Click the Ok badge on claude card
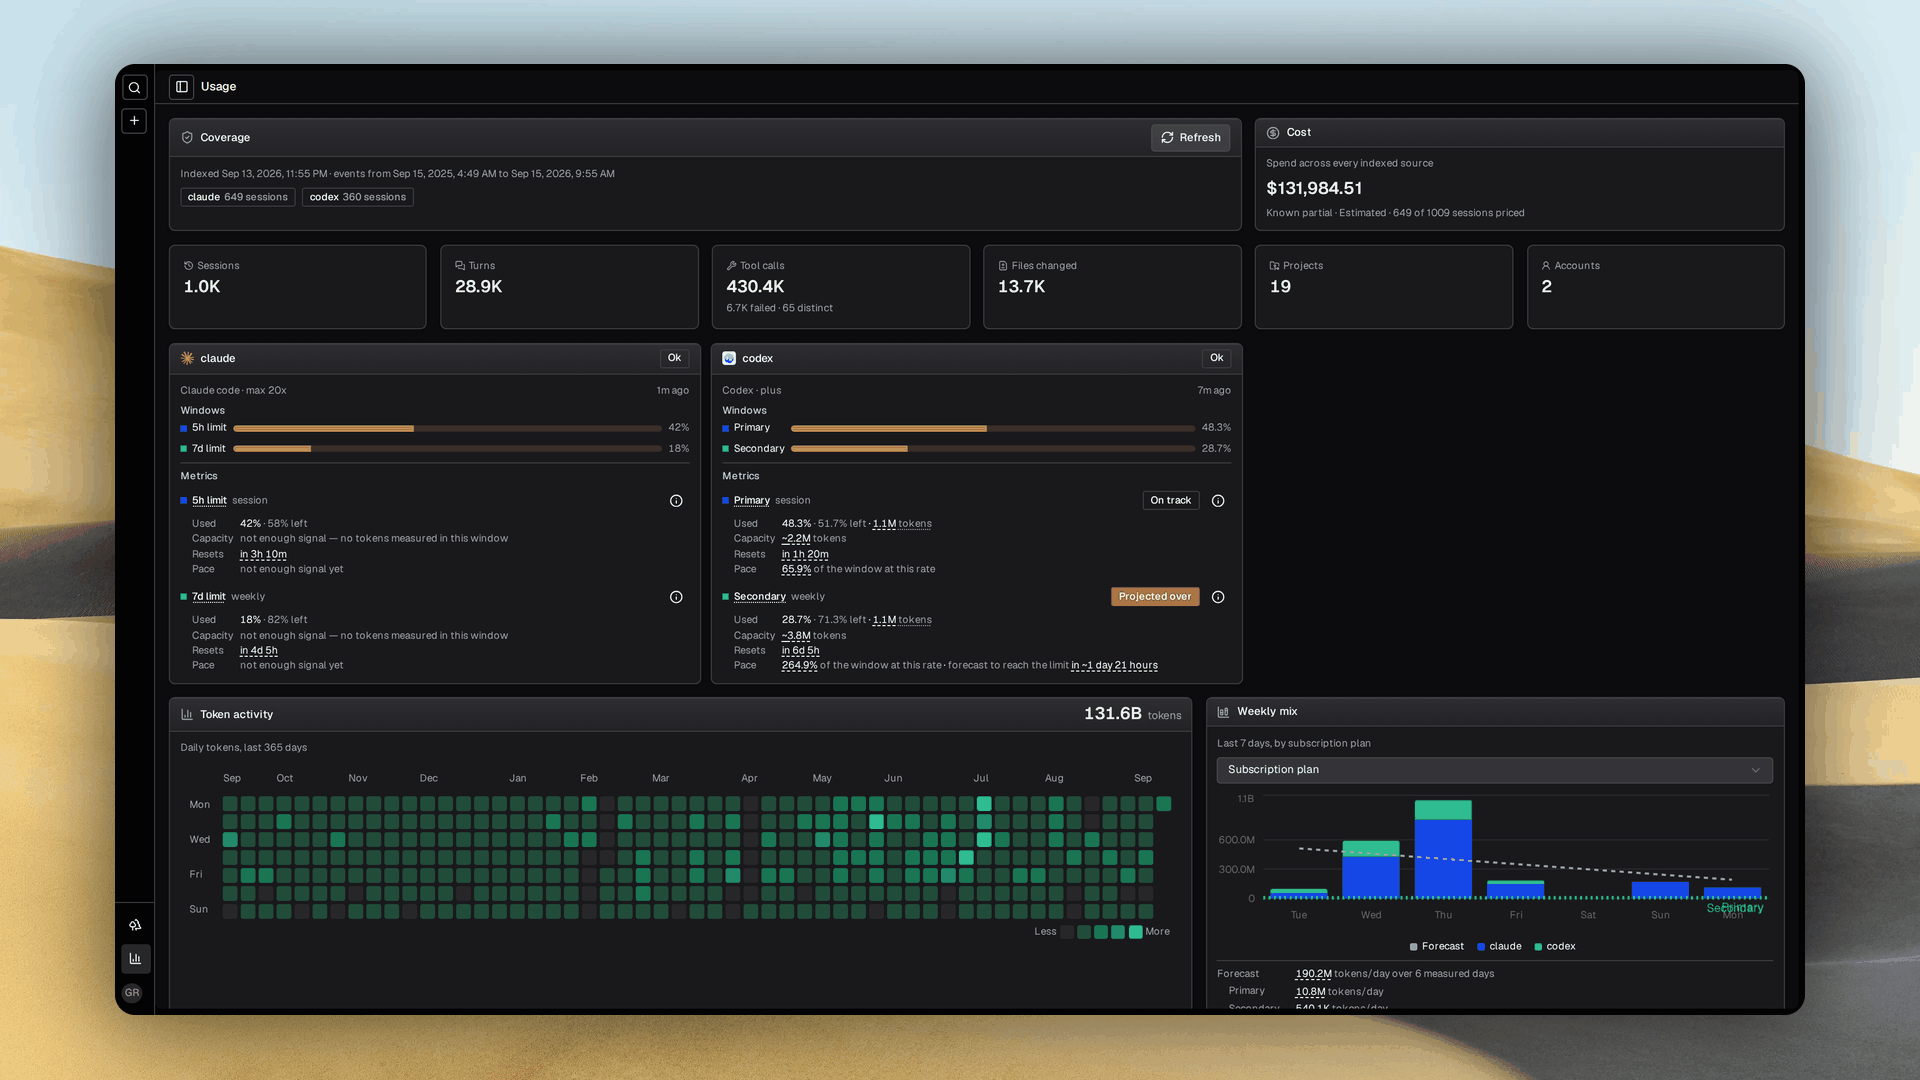This screenshot has height=1080, width=1920. pos(674,358)
